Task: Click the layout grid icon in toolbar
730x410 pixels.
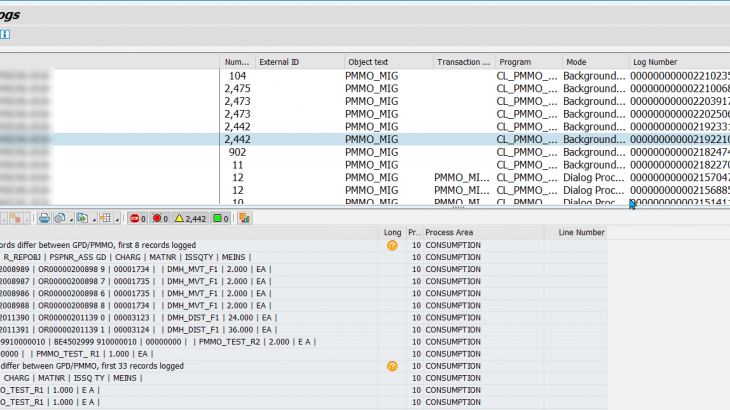Action: click(106, 218)
